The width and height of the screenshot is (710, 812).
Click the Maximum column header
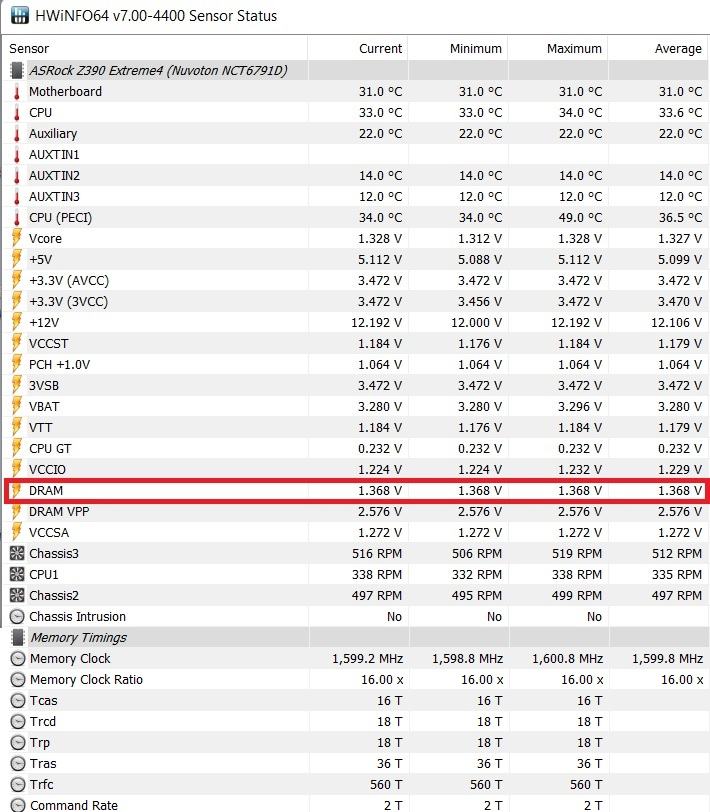point(574,49)
